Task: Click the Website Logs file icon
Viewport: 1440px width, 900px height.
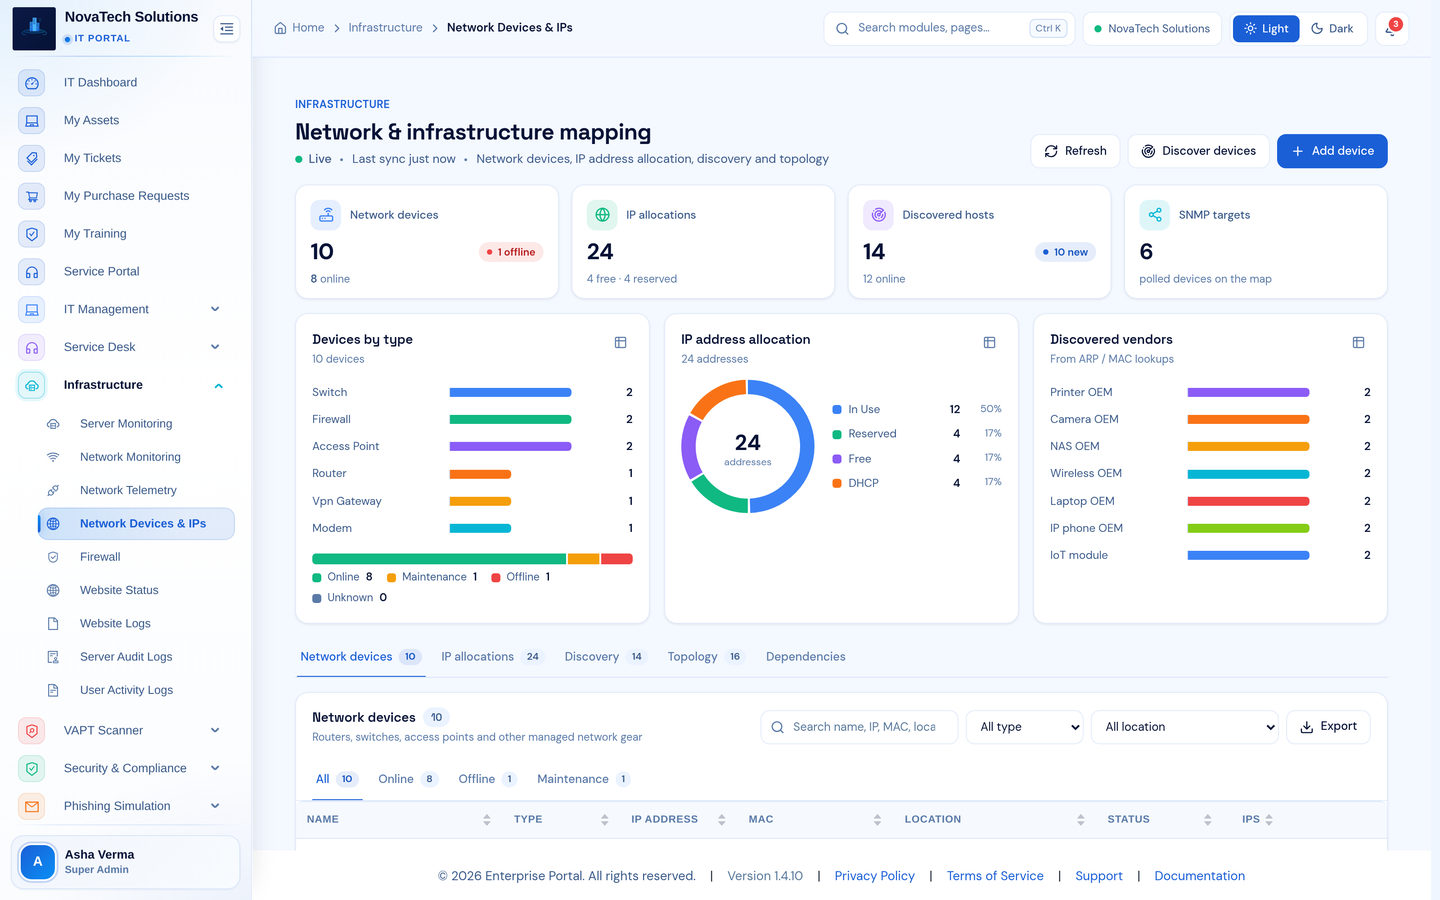Action: coord(53,624)
